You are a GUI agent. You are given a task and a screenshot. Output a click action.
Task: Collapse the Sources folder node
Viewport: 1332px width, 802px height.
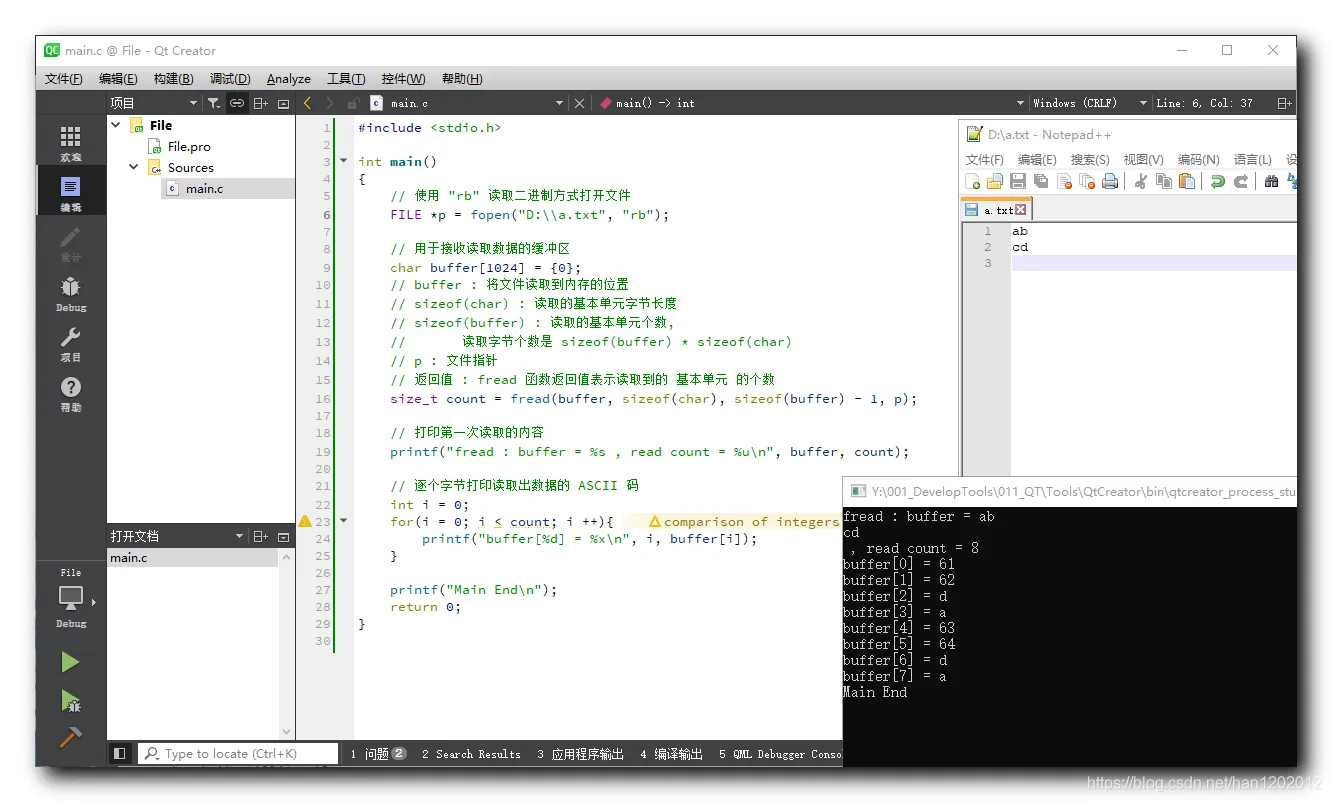coord(133,167)
